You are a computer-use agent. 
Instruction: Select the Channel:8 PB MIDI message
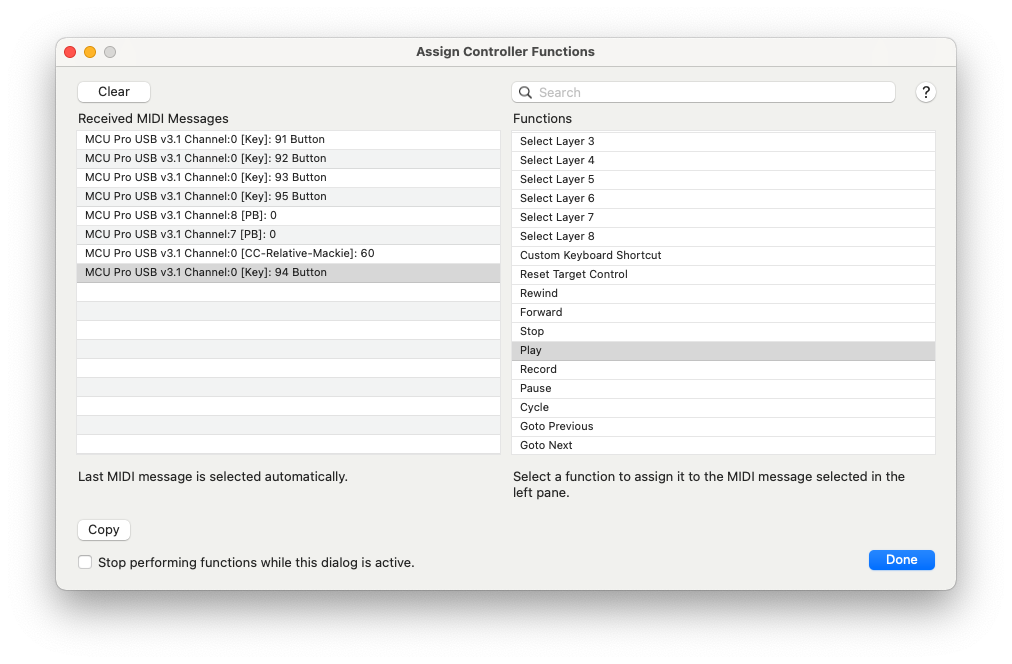coord(288,215)
